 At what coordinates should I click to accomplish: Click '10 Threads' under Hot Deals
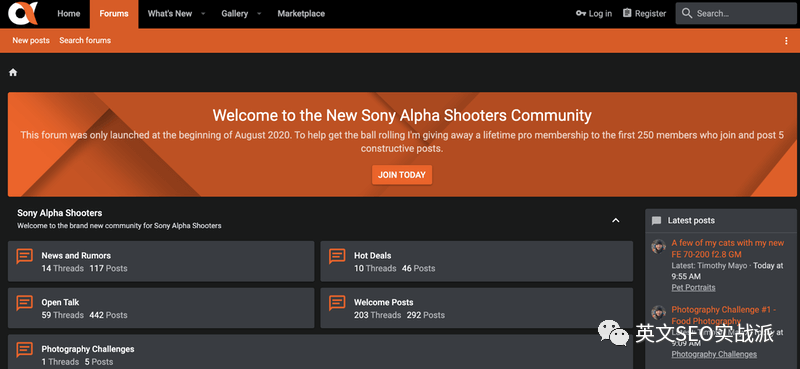(x=376, y=268)
